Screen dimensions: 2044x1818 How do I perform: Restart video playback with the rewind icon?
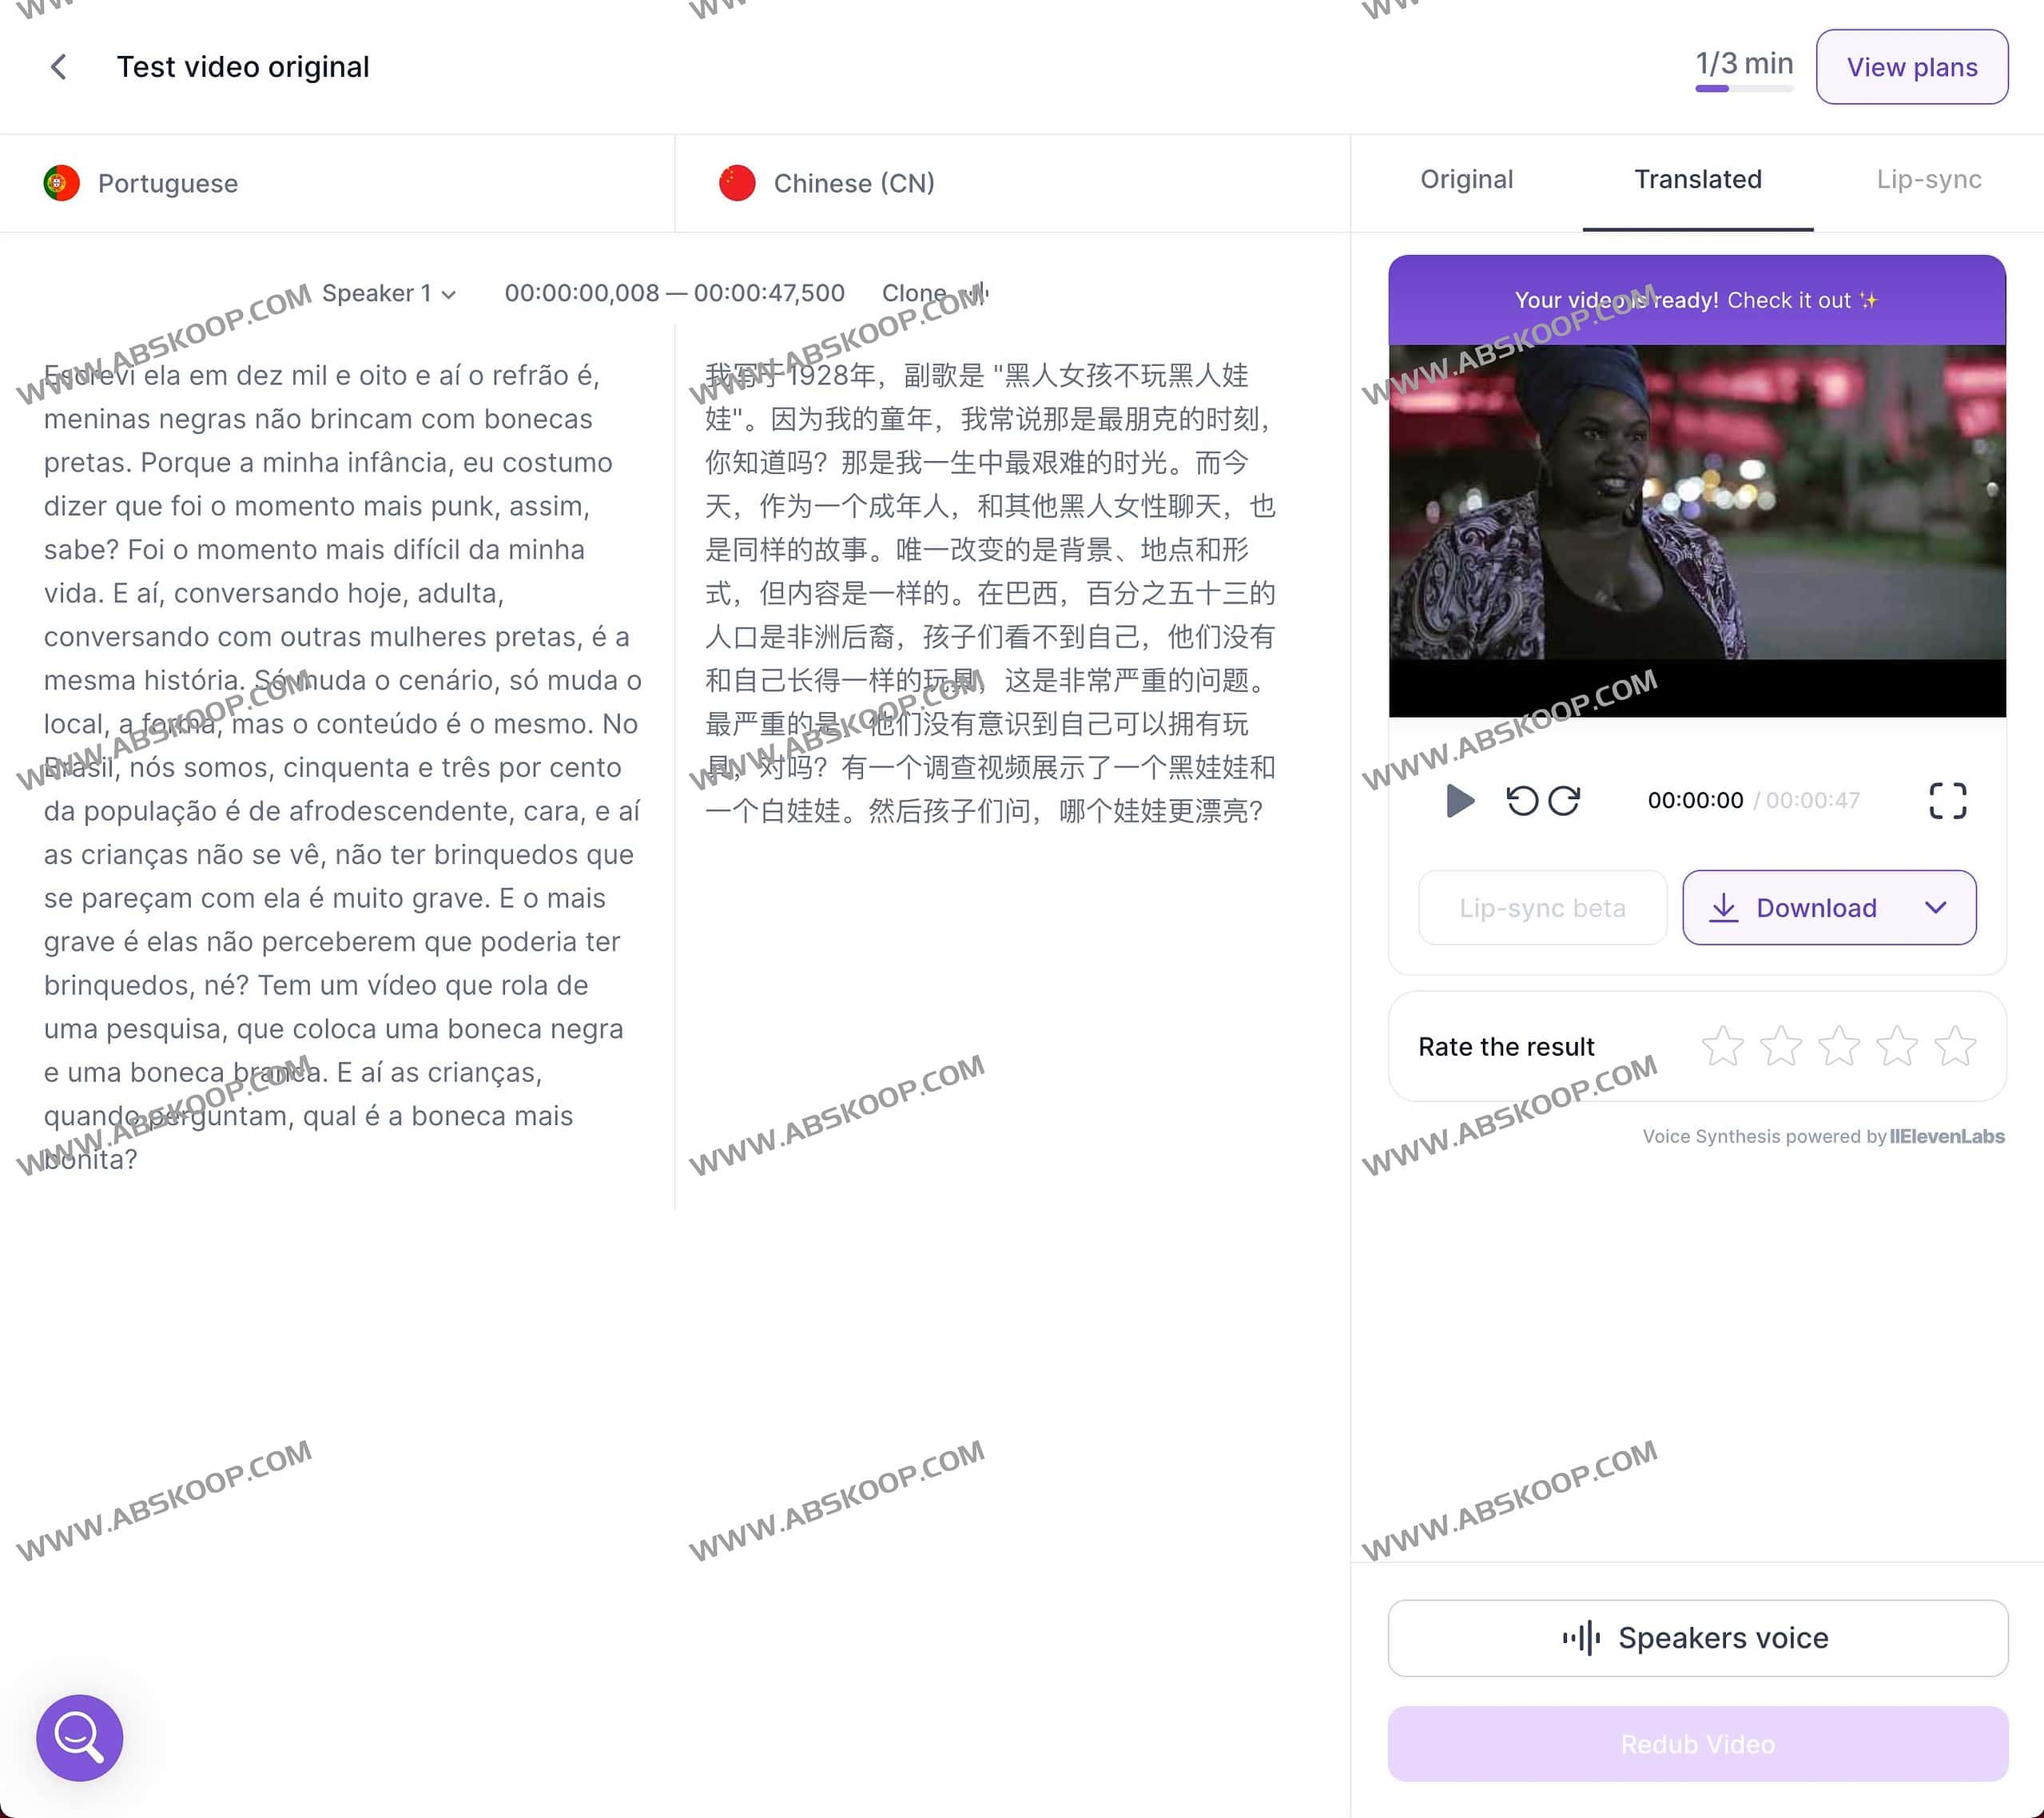coord(1522,800)
